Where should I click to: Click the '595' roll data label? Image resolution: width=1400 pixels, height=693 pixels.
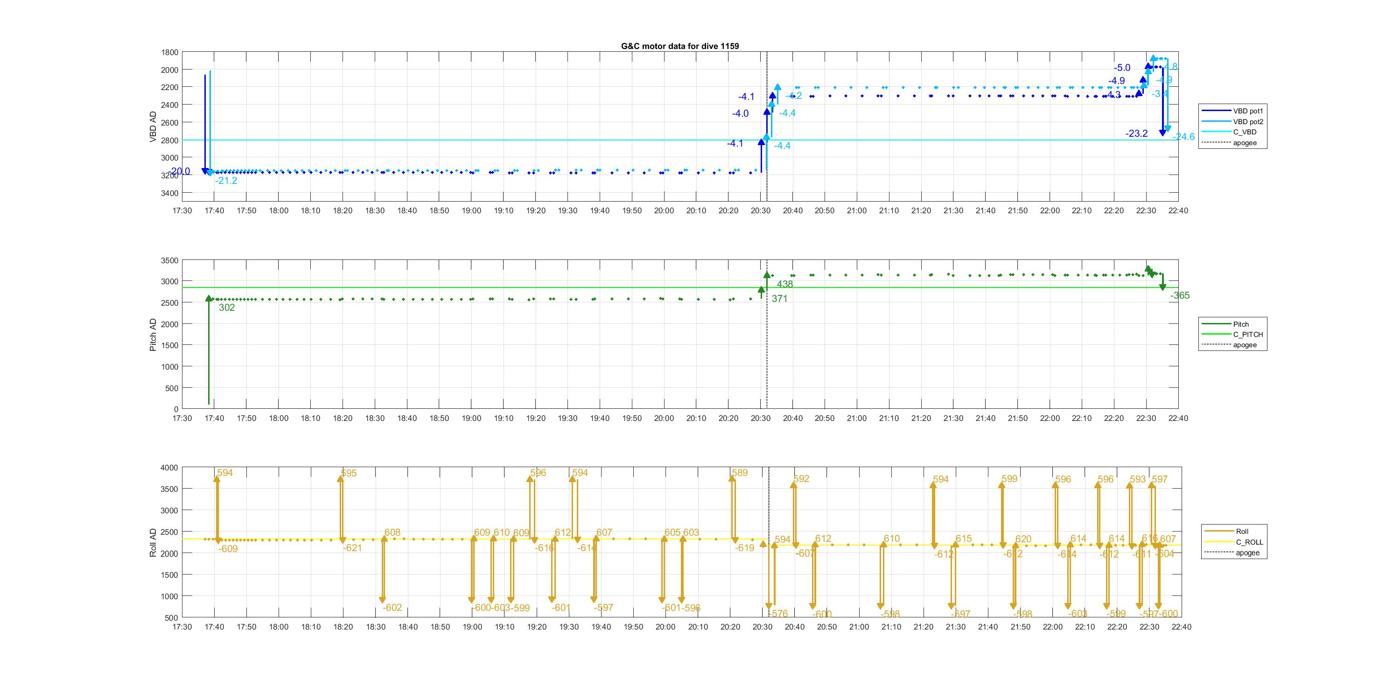348,473
